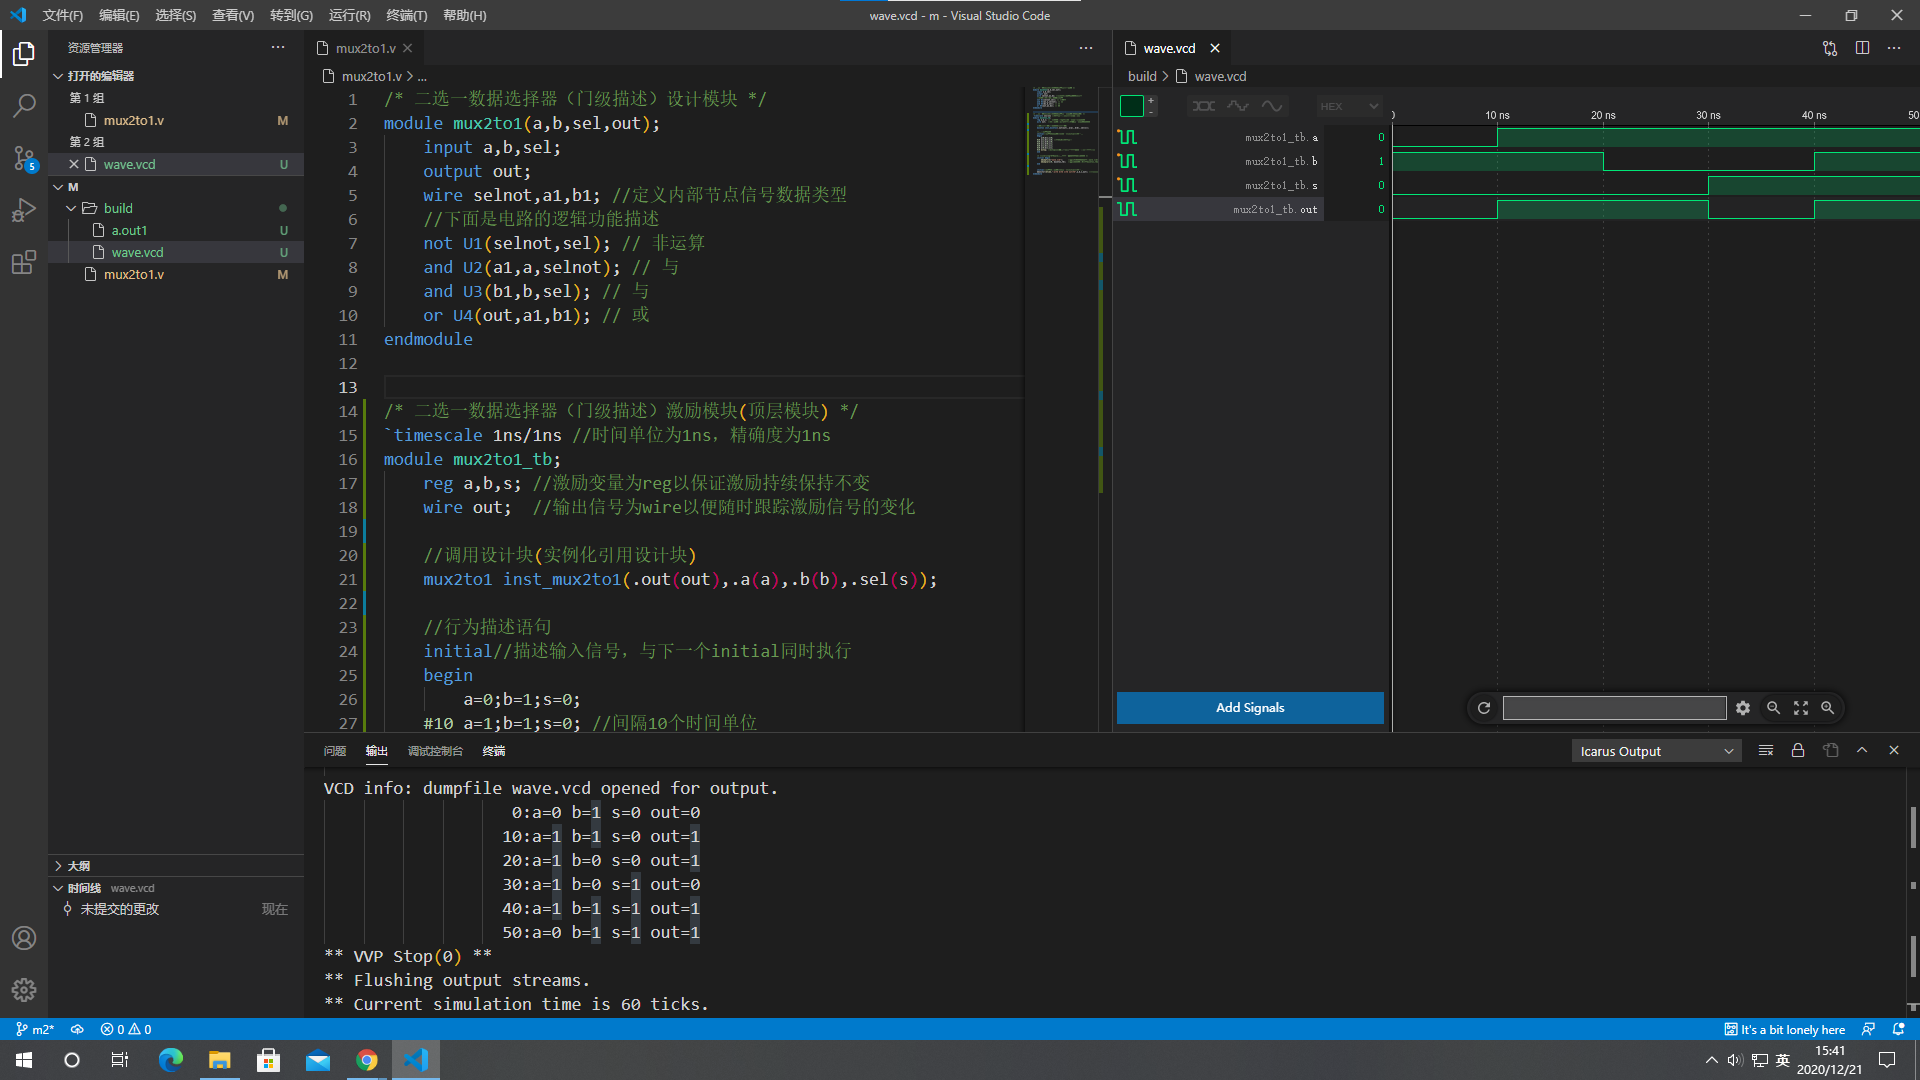Image resolution: width=1920 pixels, height=1080 pixels.
Task: Fit waveform to the full view
Action: pos(1800,707)
